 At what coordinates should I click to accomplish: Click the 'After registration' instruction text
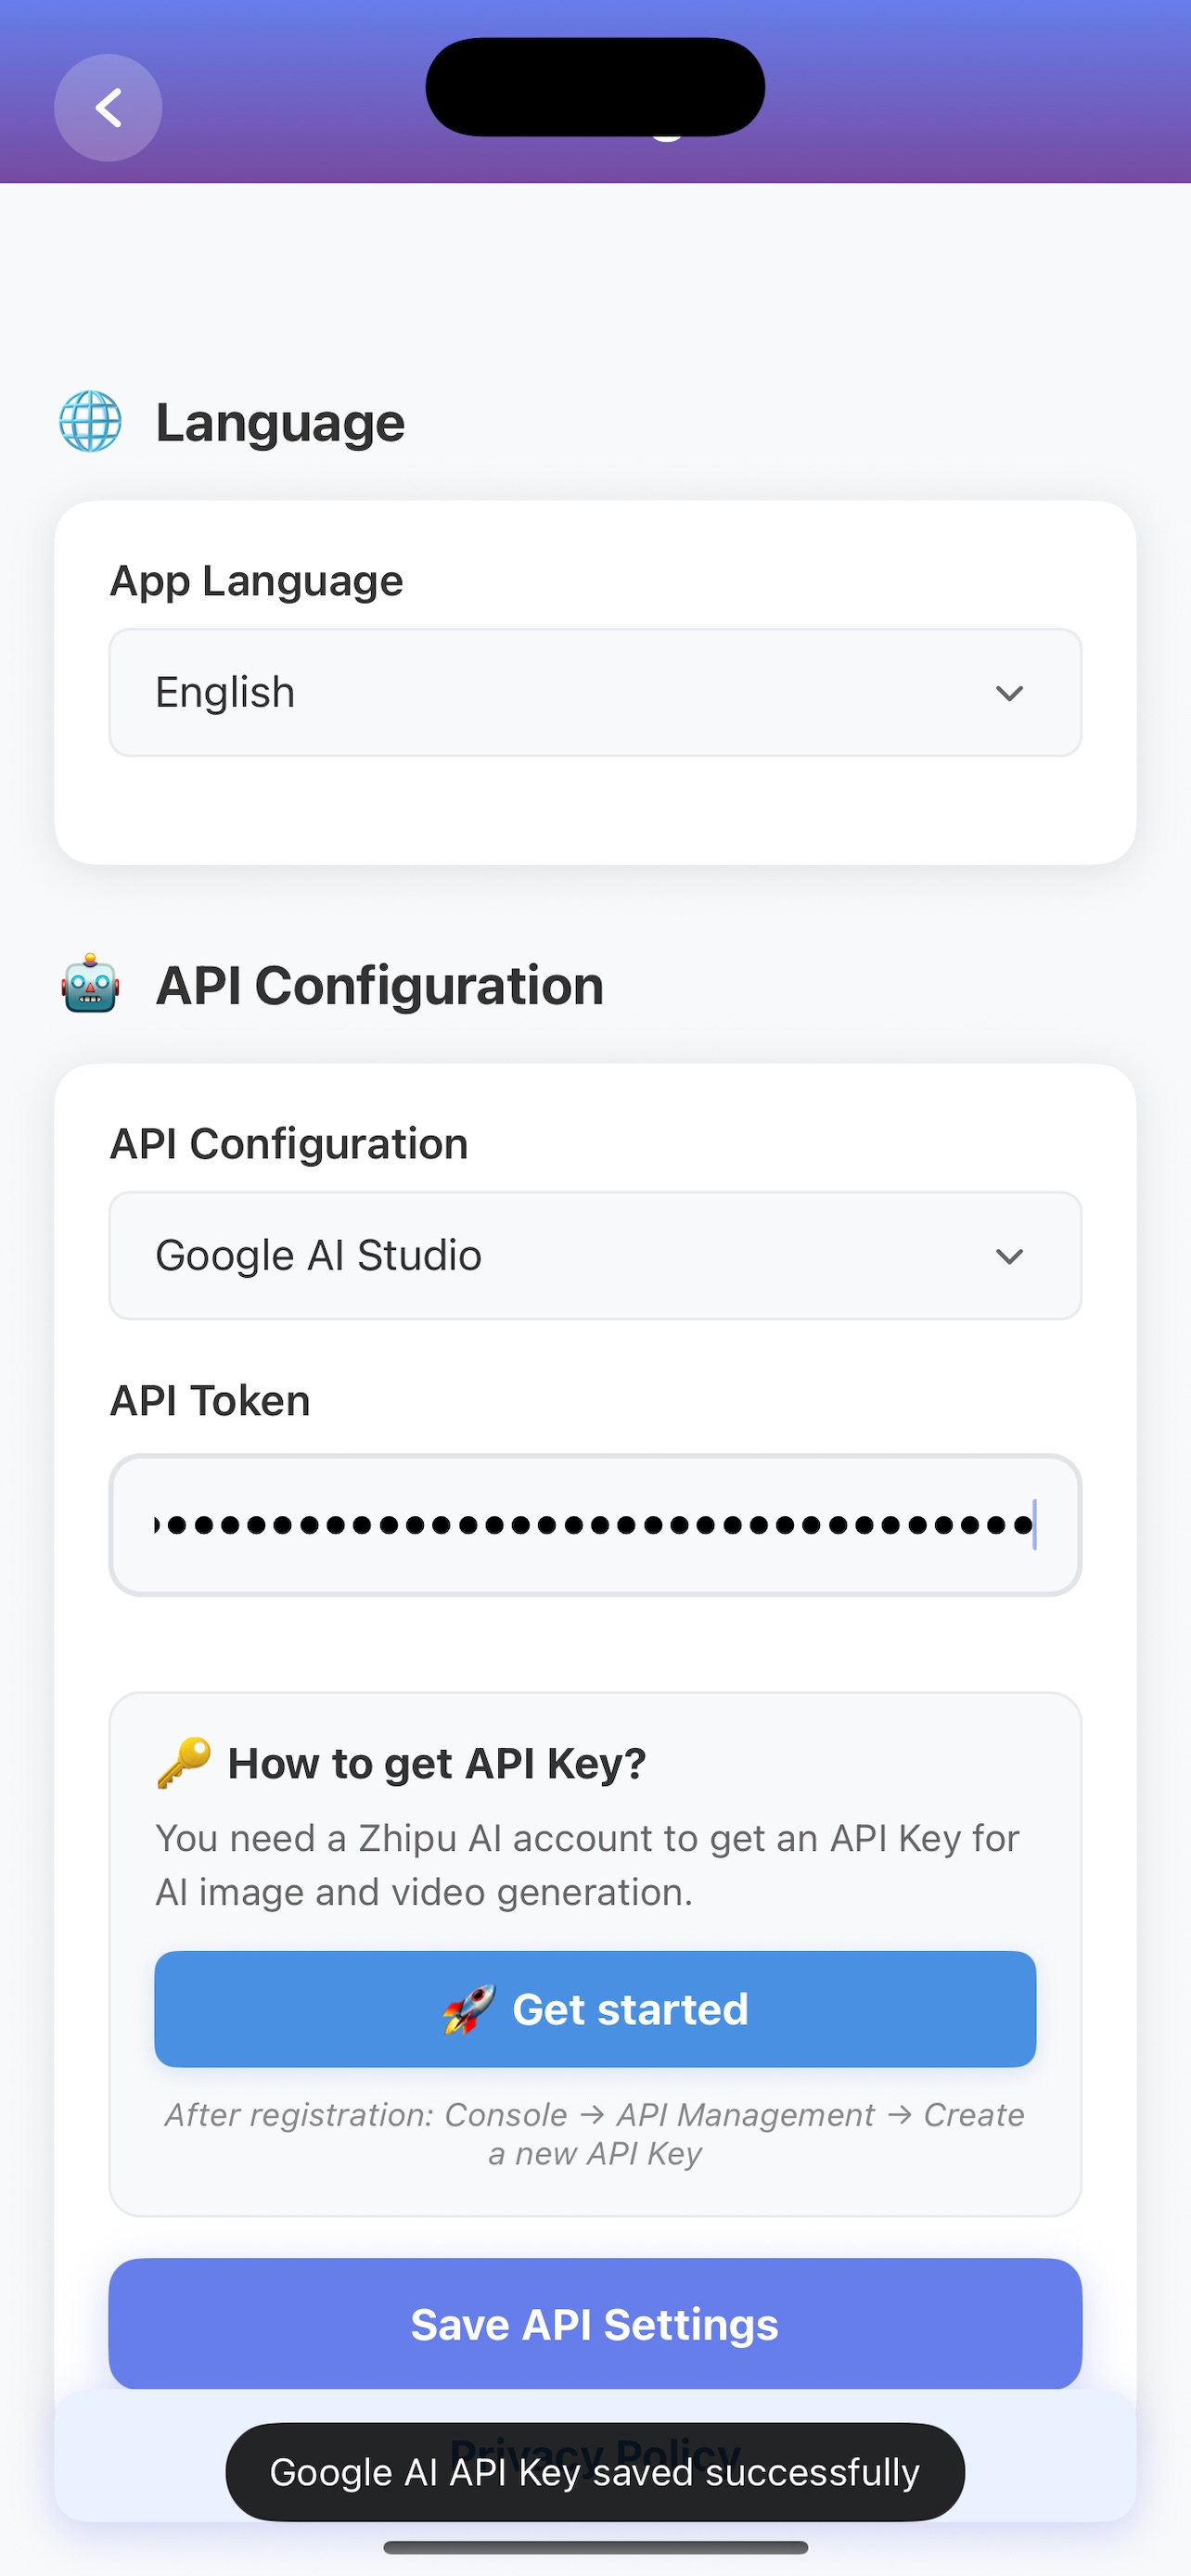tap(594, 2133)
